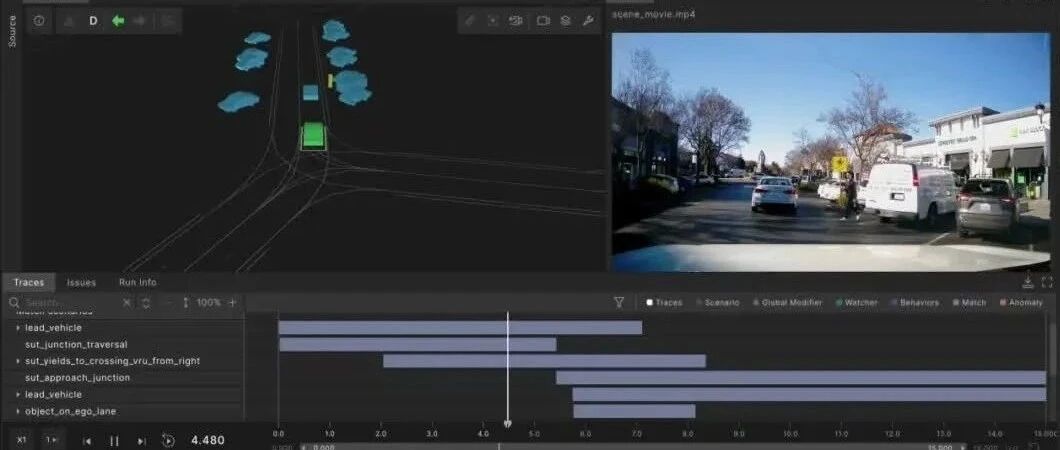Skip to previous frame
Image resolution: width=1060 pixels, height=450 pixels.
coord(87,441)
